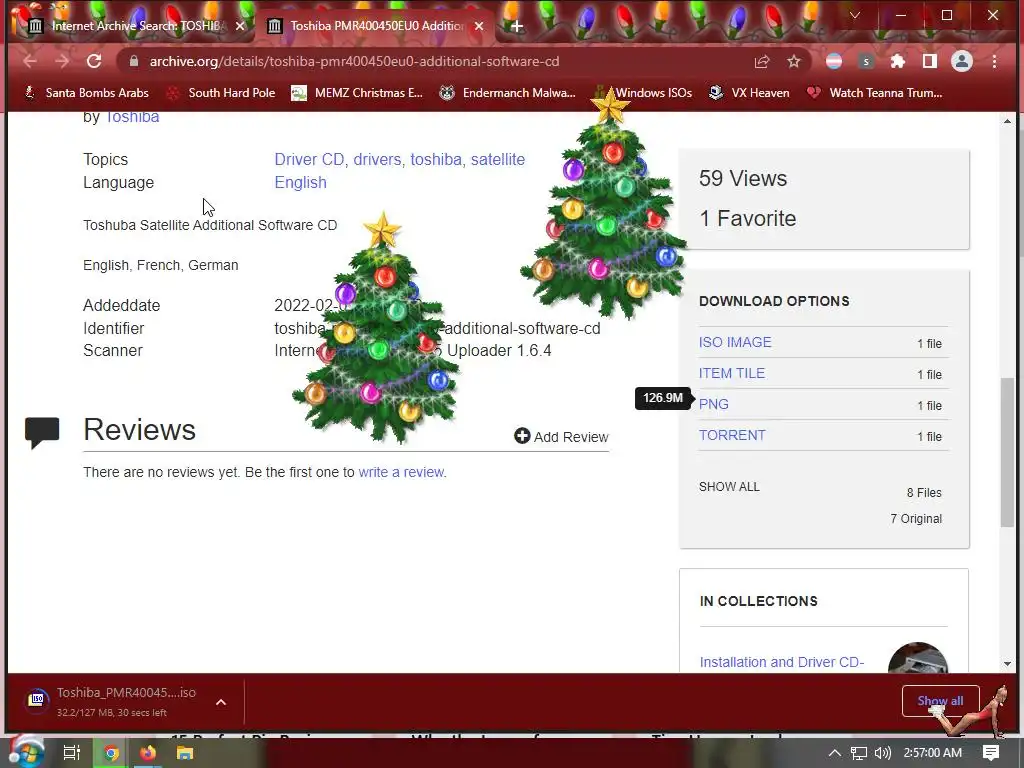This screenshot has width=1024, height=768.
Task: Open Santa Bombs Arabs bookmark
Action: (86, 93)
